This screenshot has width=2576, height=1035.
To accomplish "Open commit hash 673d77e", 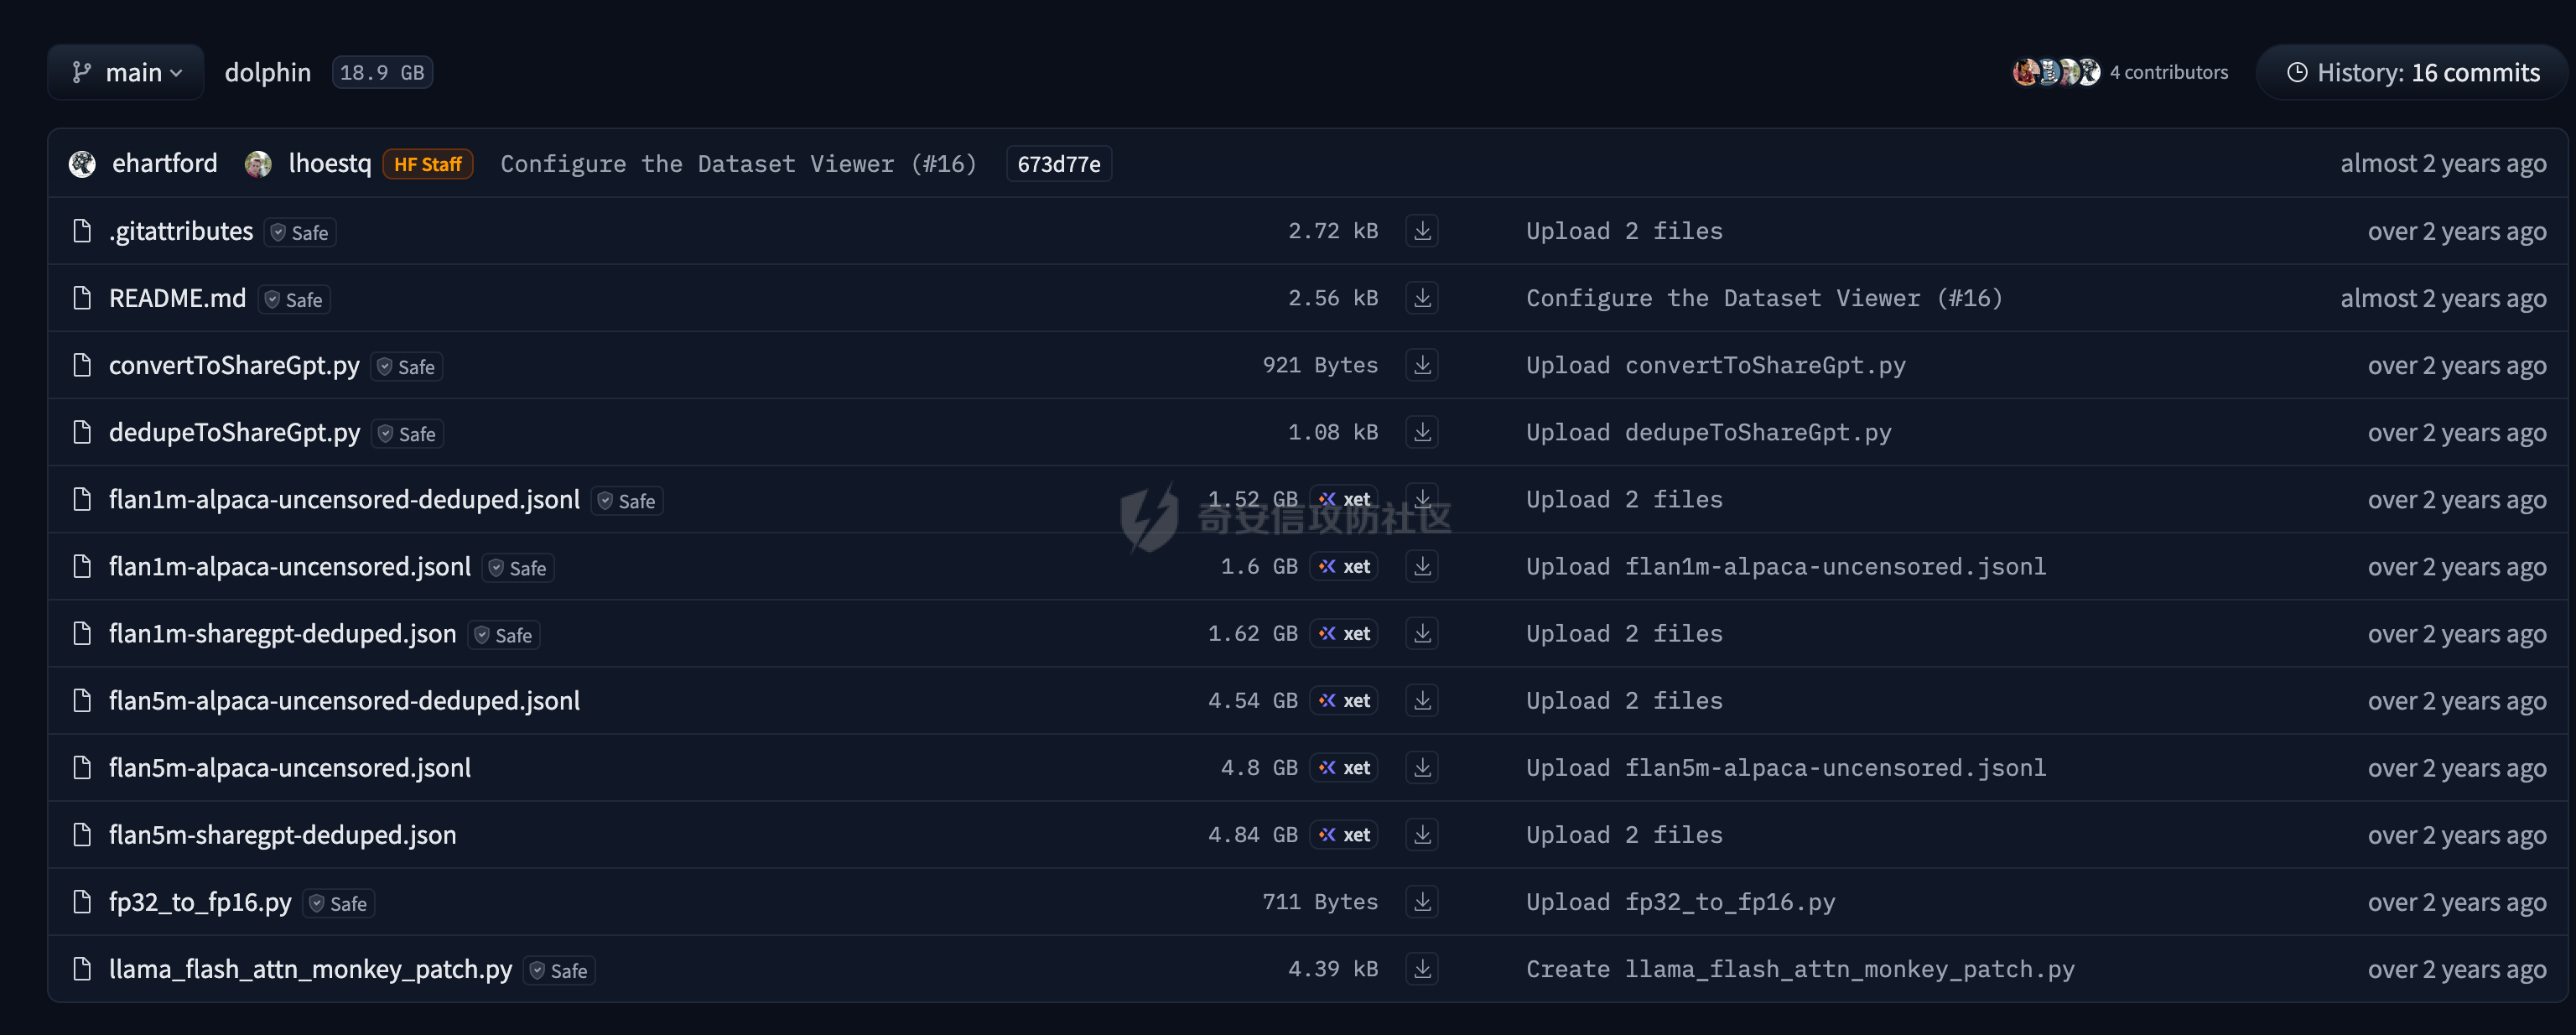I will [x=1058, y=164].
